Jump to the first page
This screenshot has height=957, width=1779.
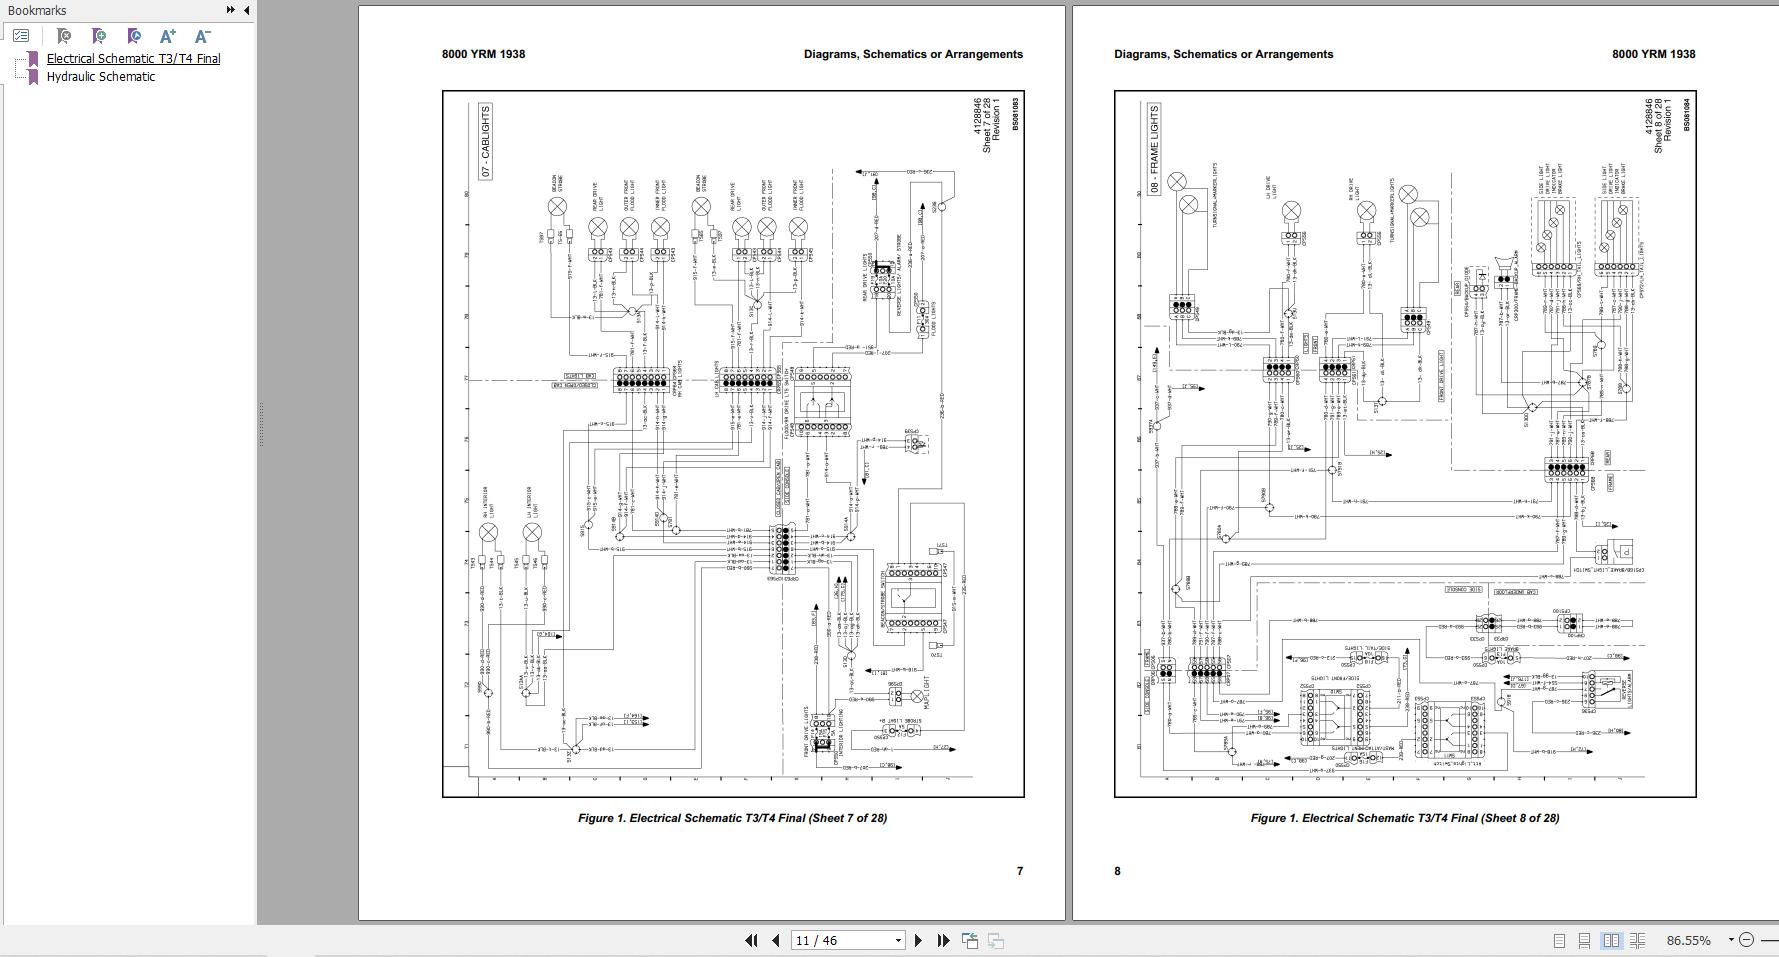pos(751,940)
